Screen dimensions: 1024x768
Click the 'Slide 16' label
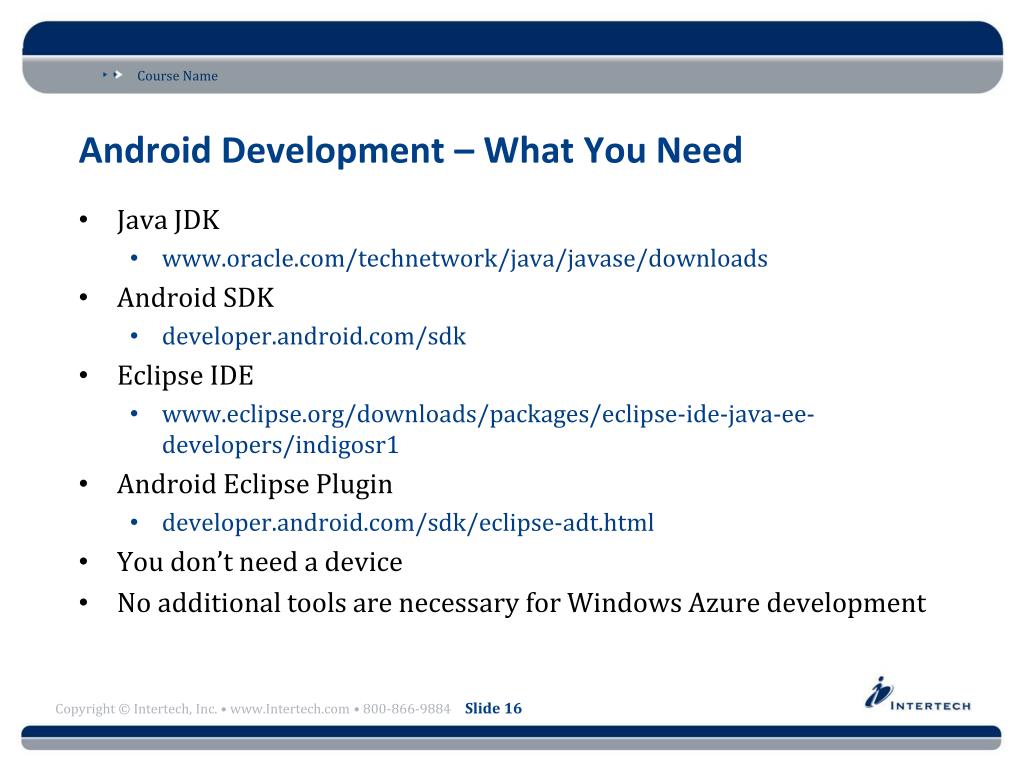point(493,709)
